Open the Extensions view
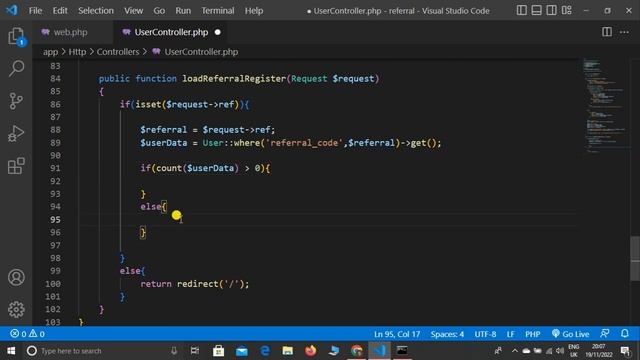The height and width of the screenshot is (360, 640). tap(16, 166)
